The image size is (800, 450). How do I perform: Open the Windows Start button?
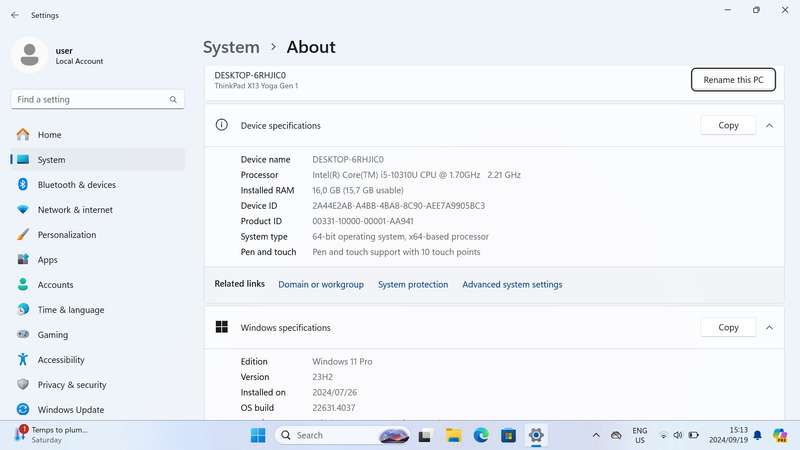point(258,435)
